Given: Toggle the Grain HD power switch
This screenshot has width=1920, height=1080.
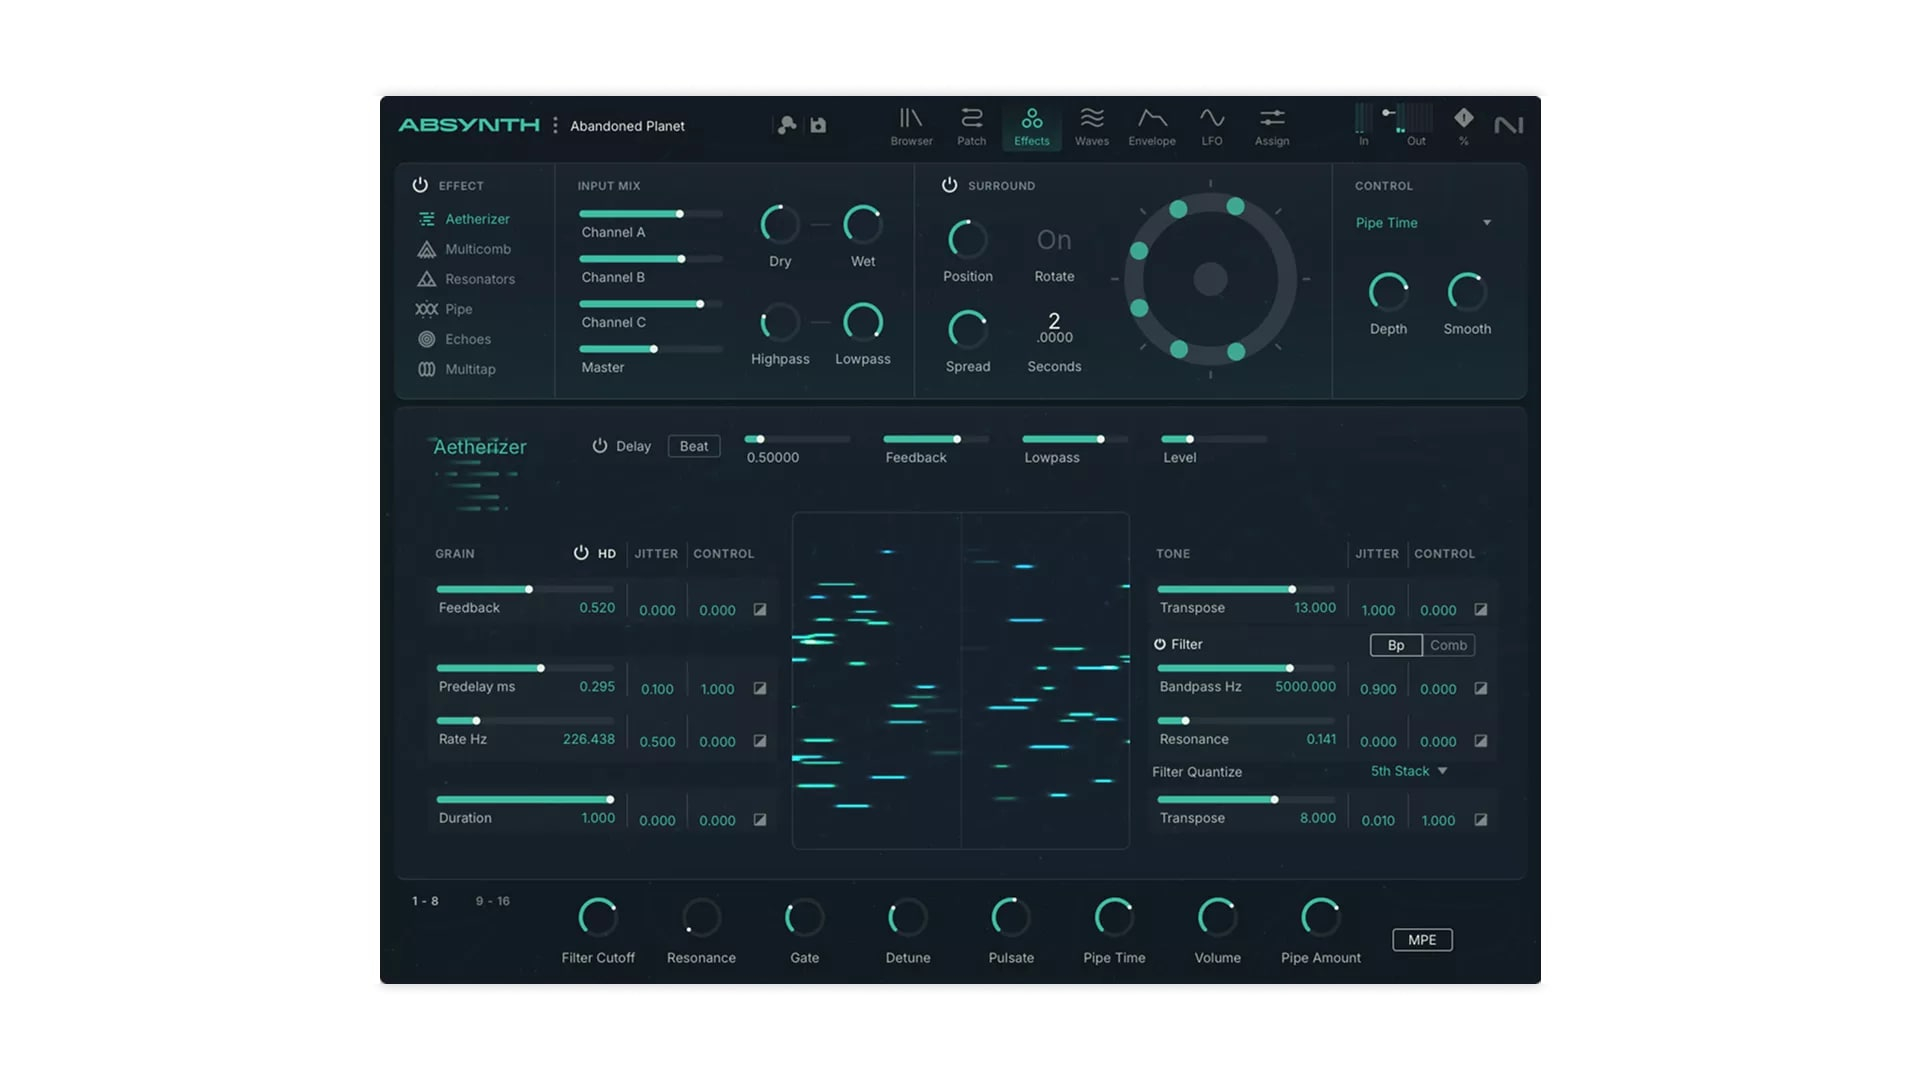Looking at the screenshot, I should click(x=581, y=553).
